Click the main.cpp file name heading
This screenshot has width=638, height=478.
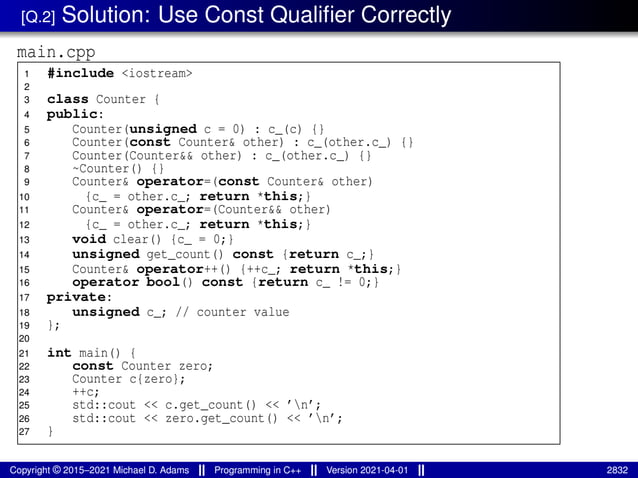tap(56, 52)
